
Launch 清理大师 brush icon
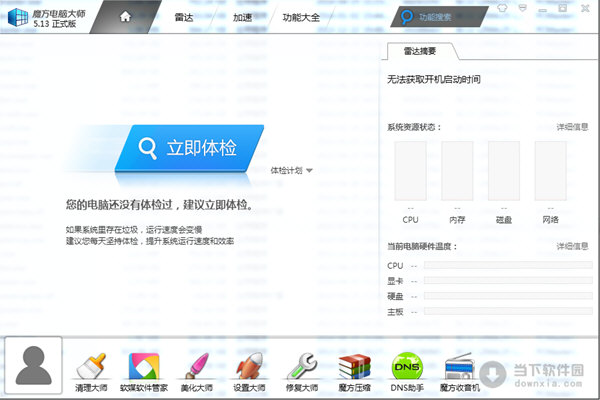(x=91, y=367)
